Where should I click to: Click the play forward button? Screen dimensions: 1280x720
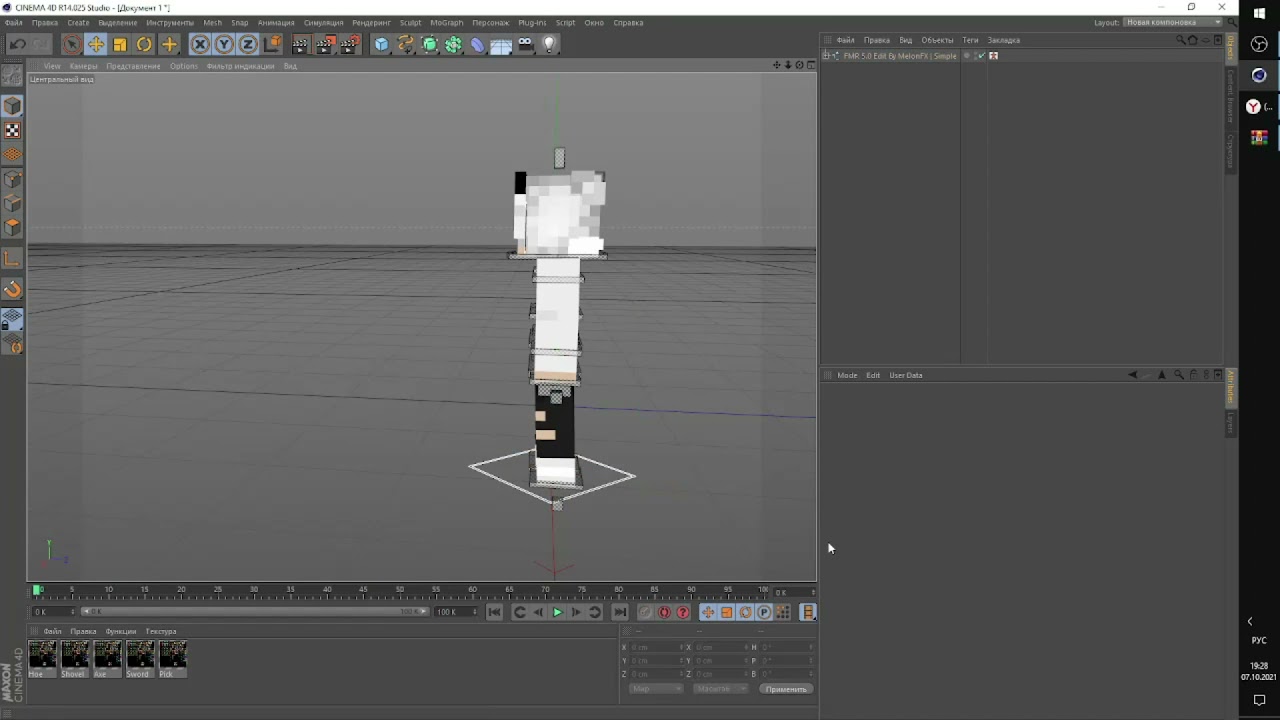tap(557, 612)
